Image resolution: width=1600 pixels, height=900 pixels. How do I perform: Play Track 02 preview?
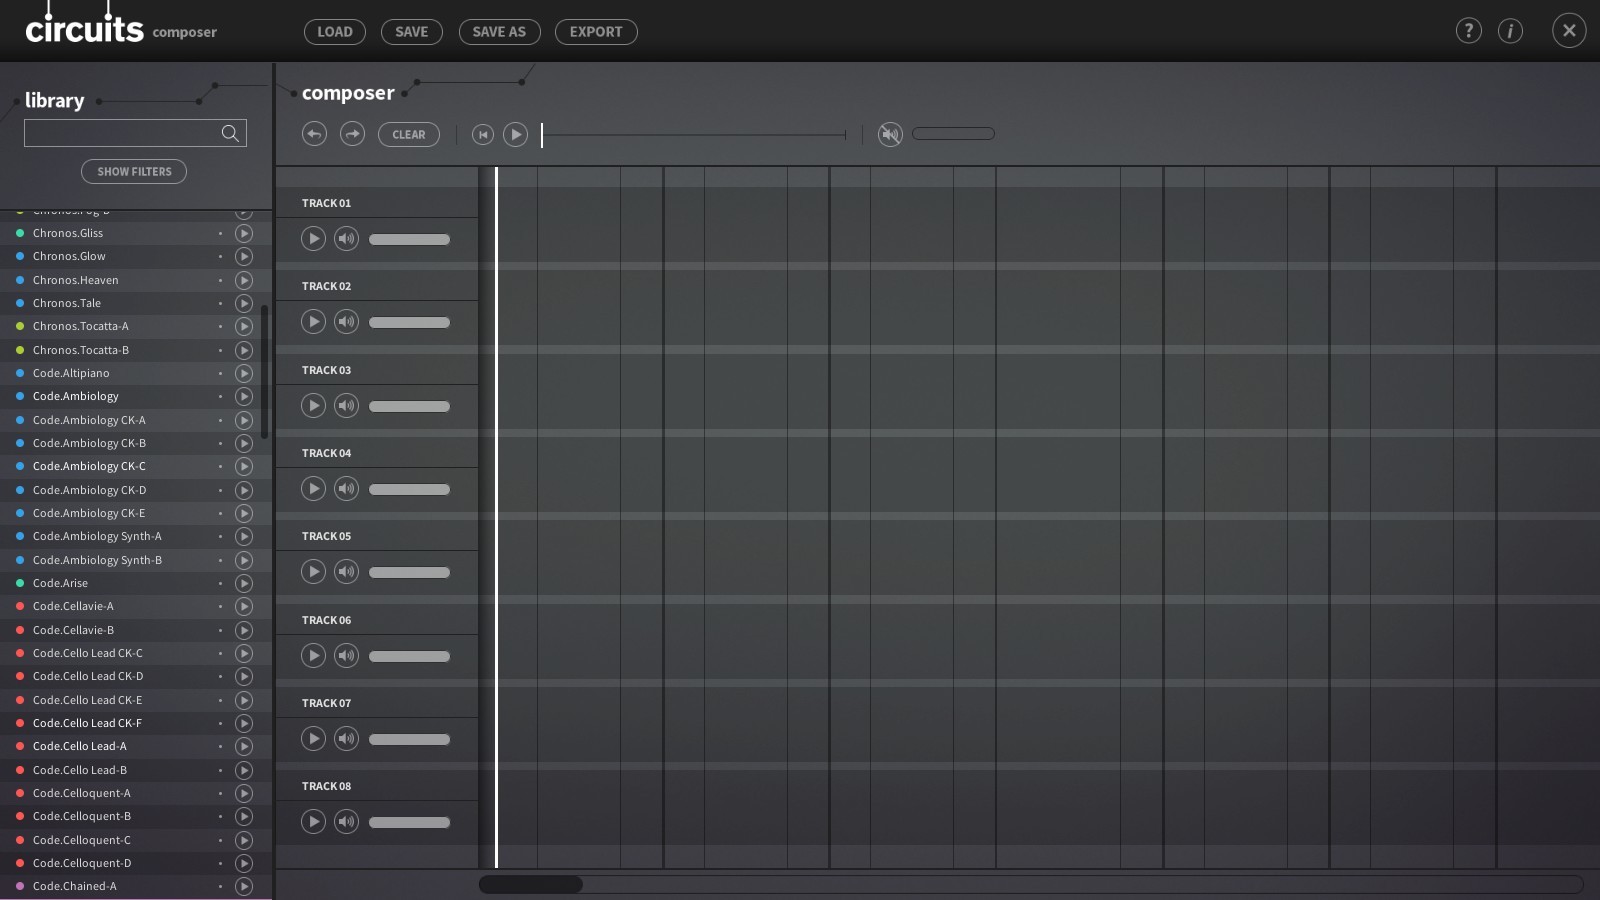313,322
